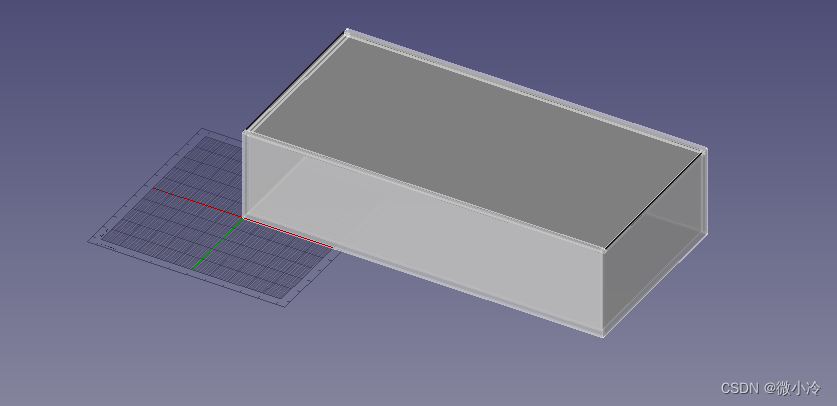Image resolution: width=837 pixels, height=406 pixels.
Task: Click the front-left vertical edge of box
Action: (x=244, y=173)
